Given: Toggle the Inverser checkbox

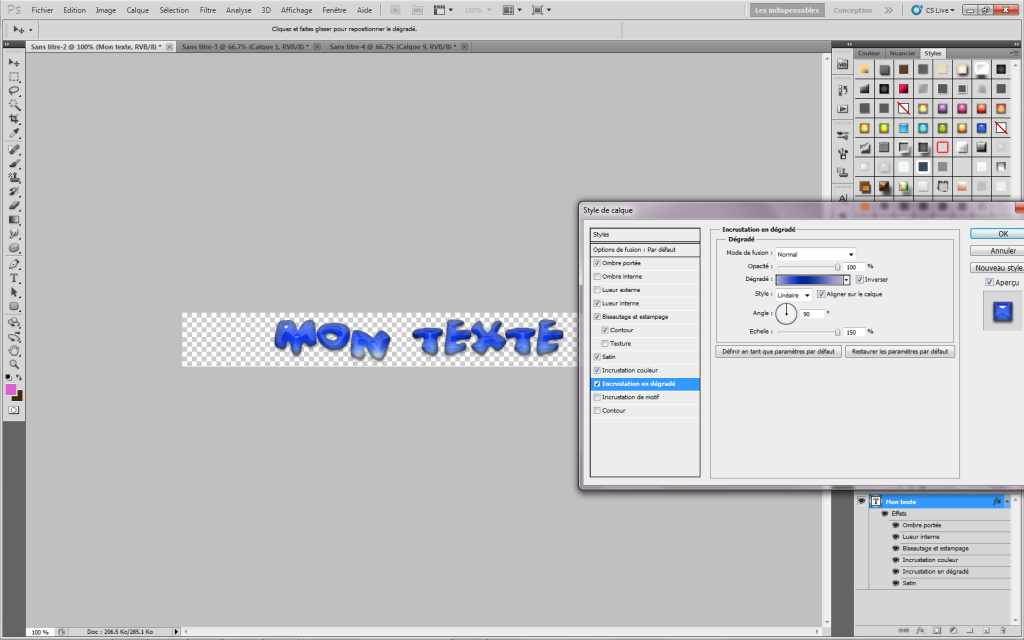Looking at the screenshot, I should coord(859,280).
